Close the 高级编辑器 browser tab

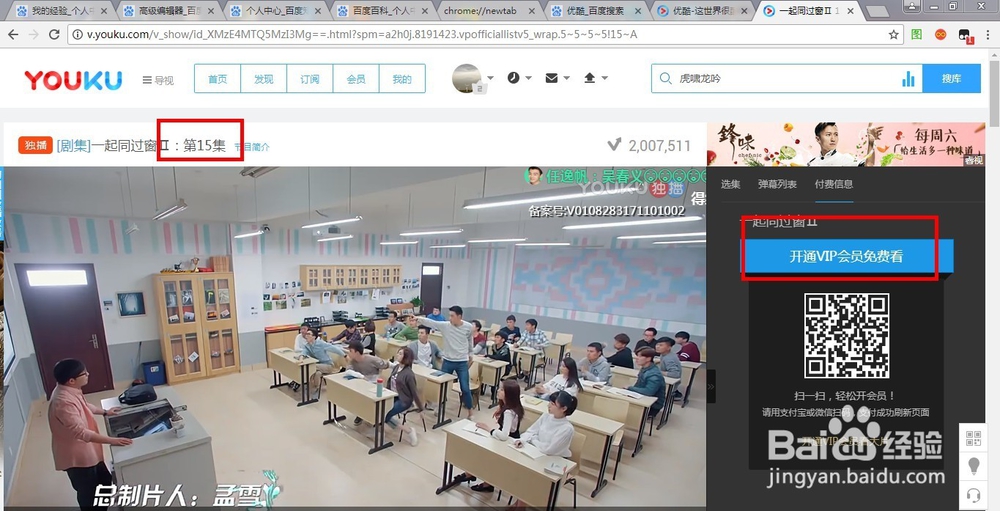(x=211, y=11)
